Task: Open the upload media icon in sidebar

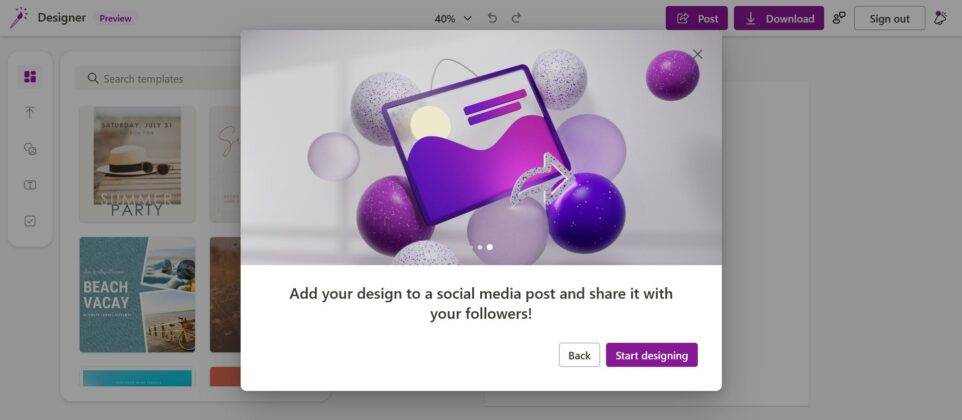Action: point(30,112)
